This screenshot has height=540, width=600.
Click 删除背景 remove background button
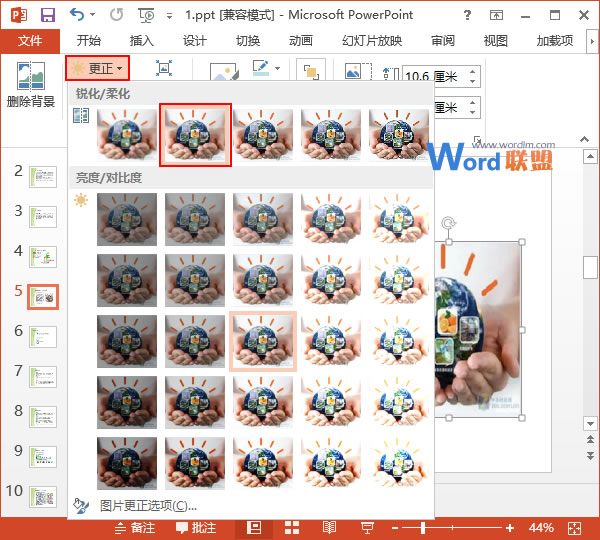tap(31, 85)
